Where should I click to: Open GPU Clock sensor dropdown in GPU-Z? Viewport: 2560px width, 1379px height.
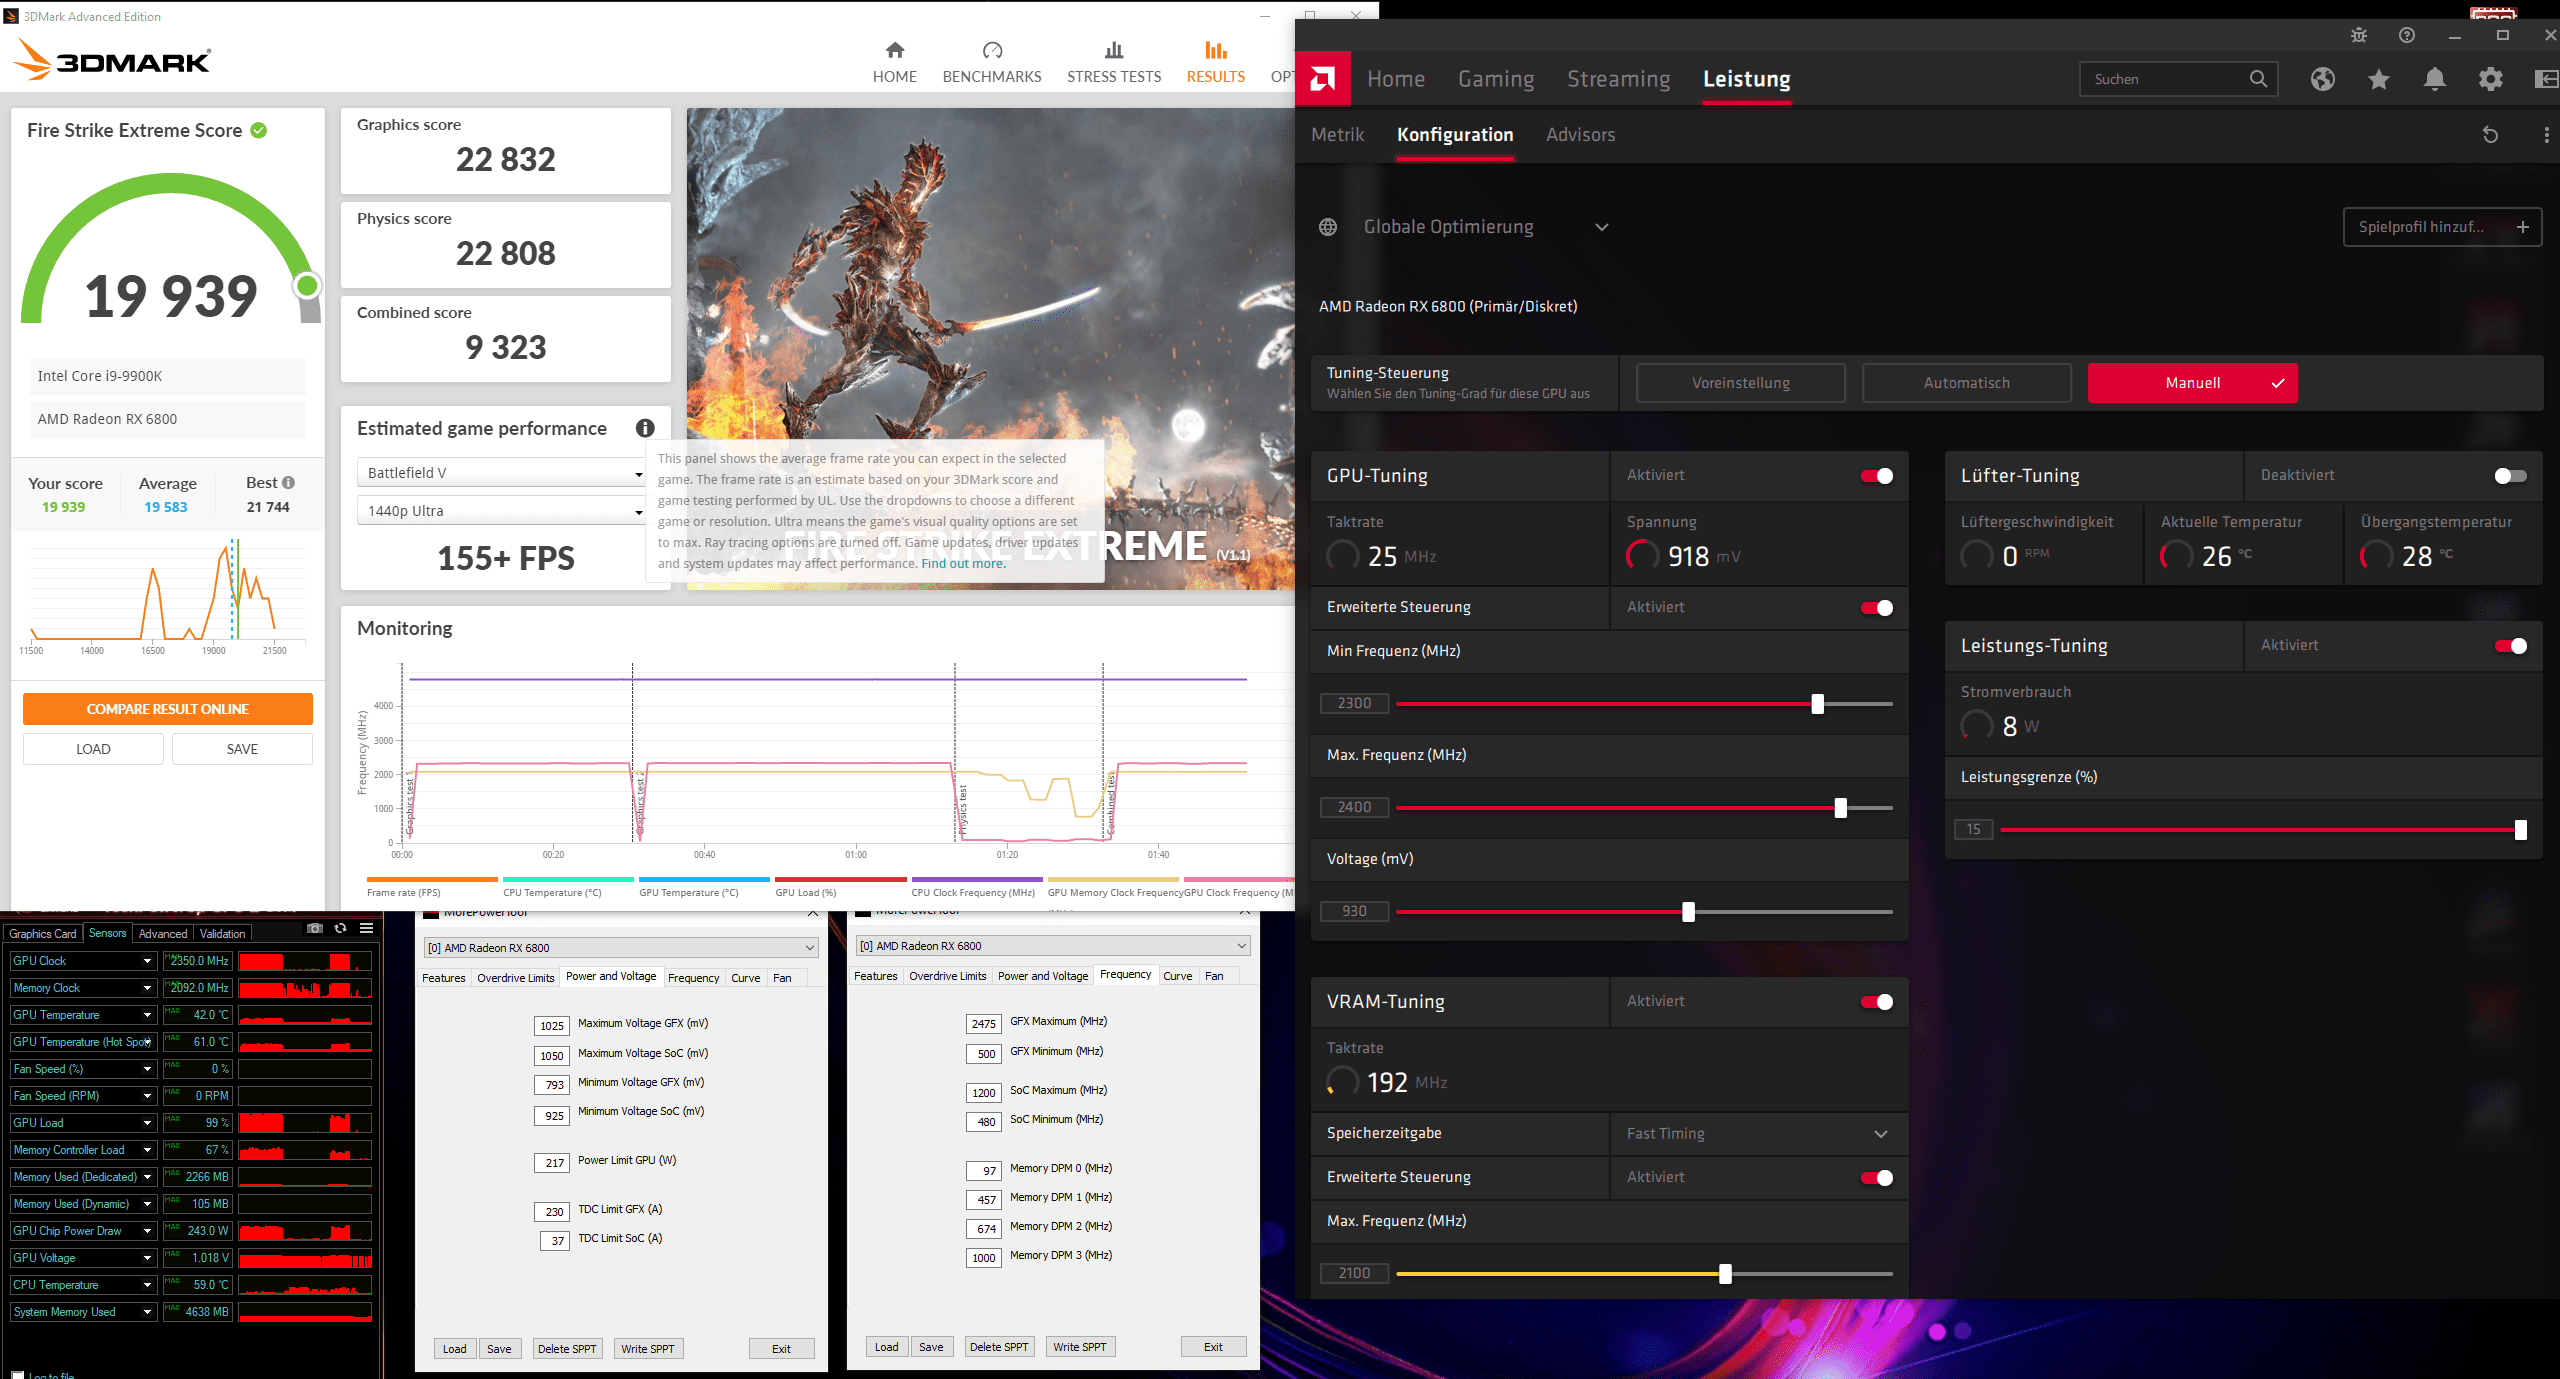point(147,961)
